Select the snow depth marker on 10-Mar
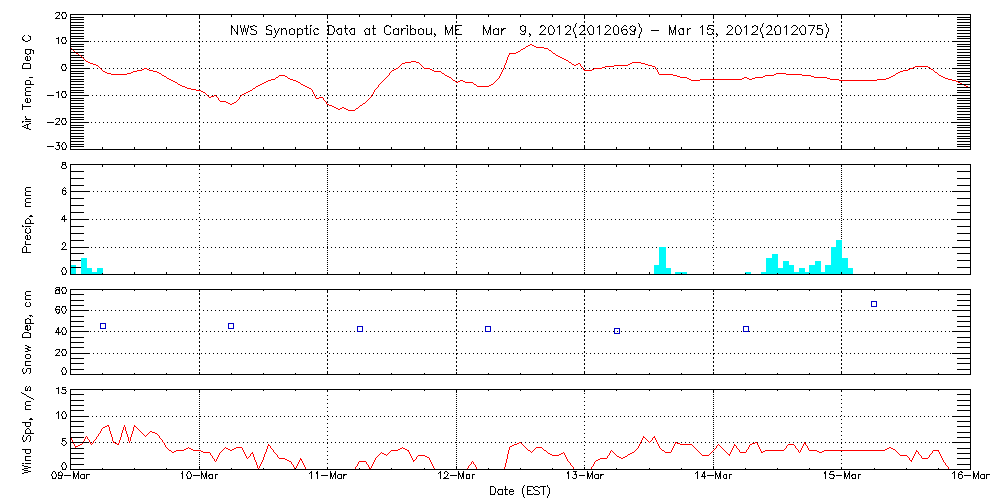 pyautogui.click(x=231, y=326)
